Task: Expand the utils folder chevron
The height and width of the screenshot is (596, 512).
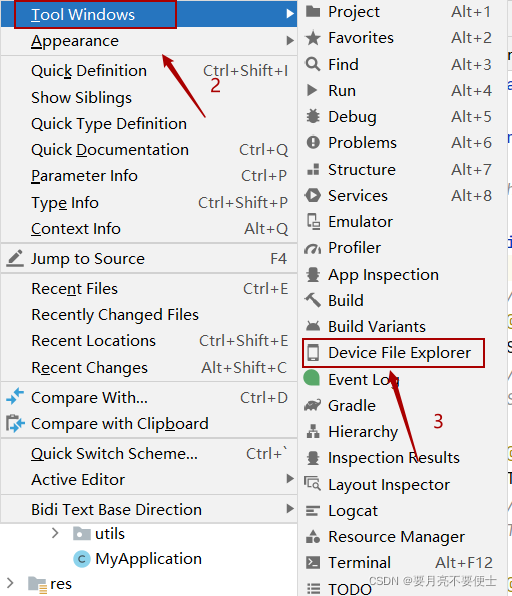Action: coord(55,533)
